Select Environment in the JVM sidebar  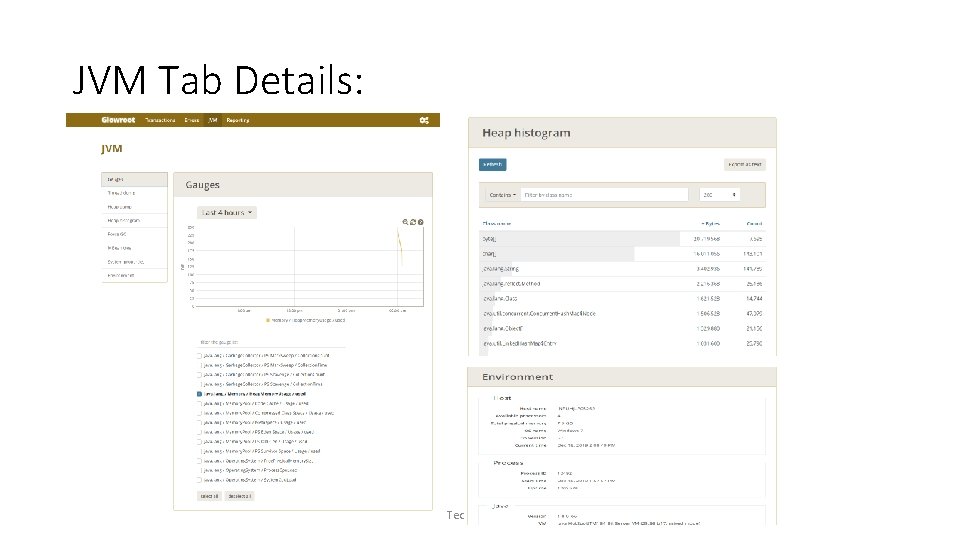(134, 276)
